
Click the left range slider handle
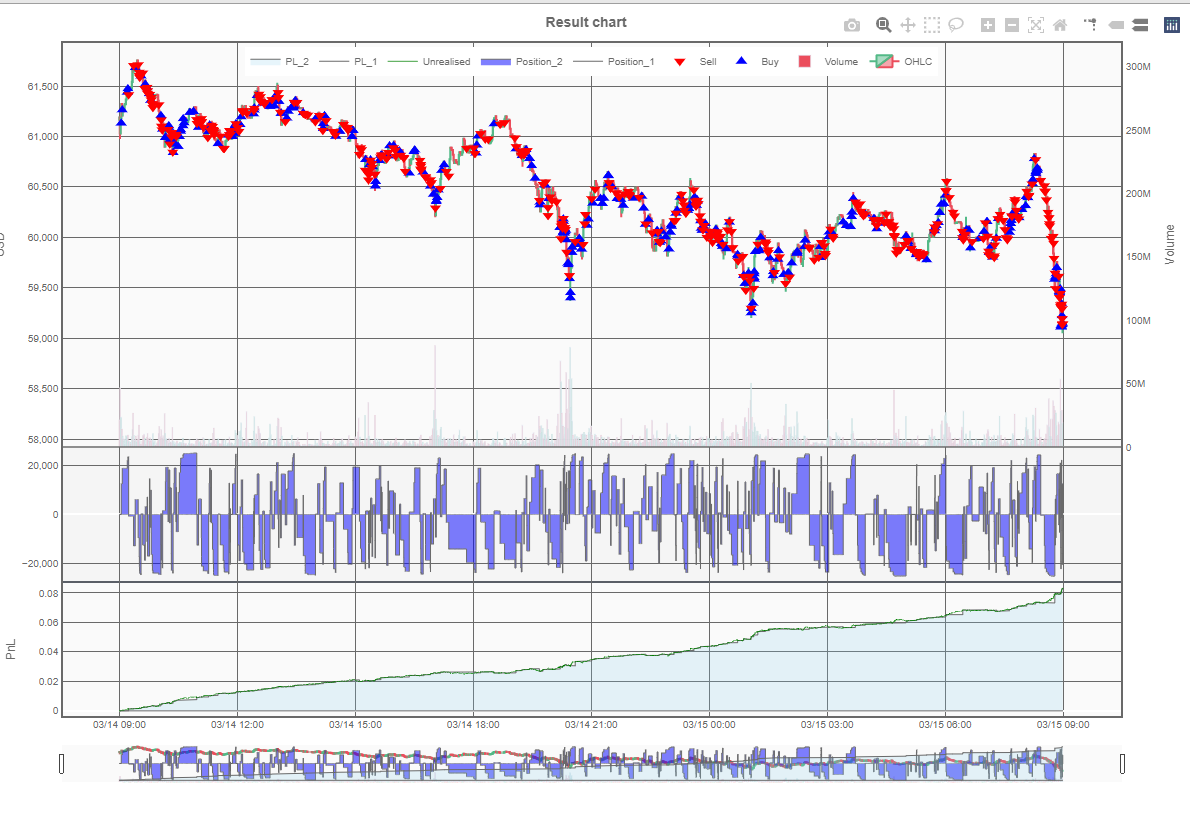click(x=61, y=764)
